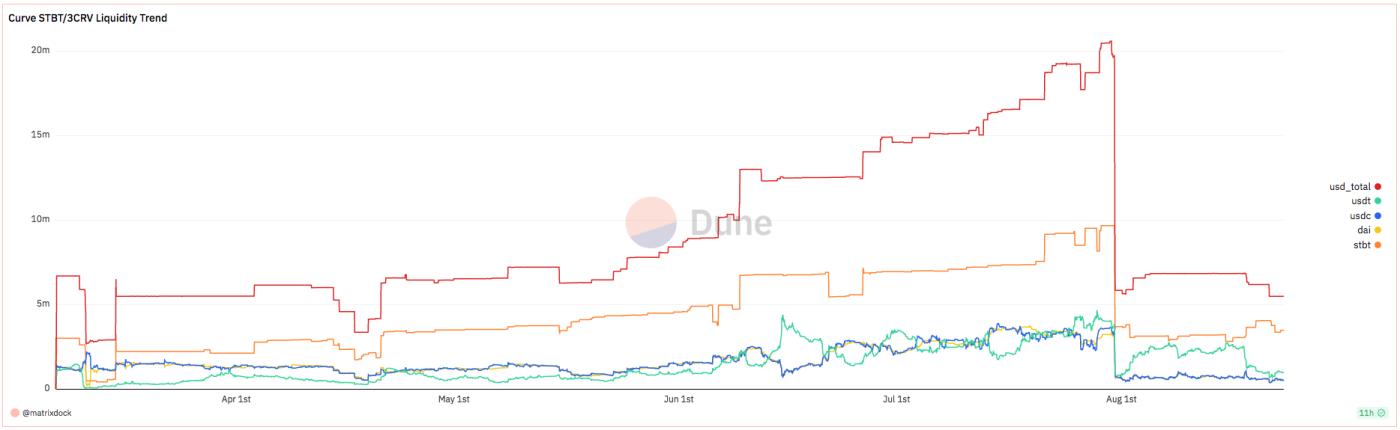Viewport: 1400px width, 430px height.
Task: Hide the usdt series via legend label
Action: (1361, 201)
